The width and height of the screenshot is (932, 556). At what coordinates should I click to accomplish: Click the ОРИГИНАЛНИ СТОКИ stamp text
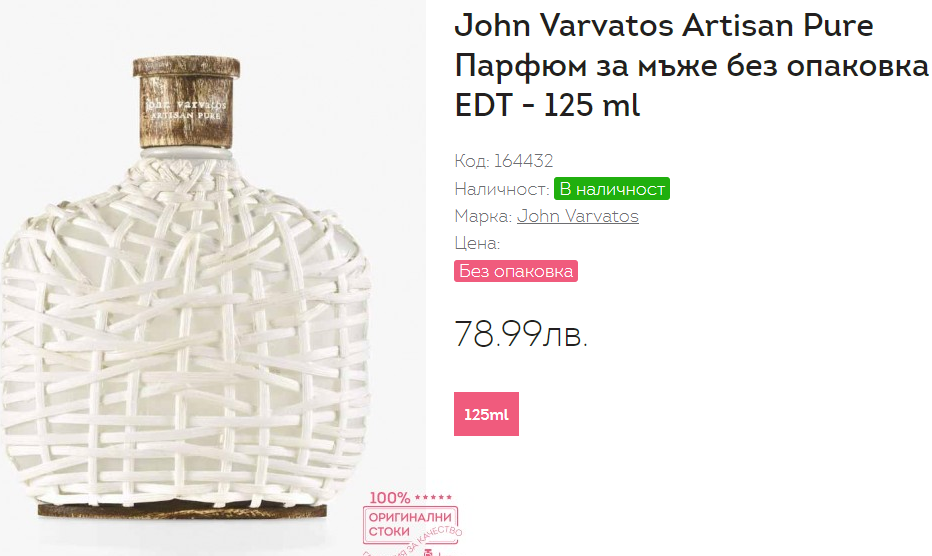(x=409, y=524)
